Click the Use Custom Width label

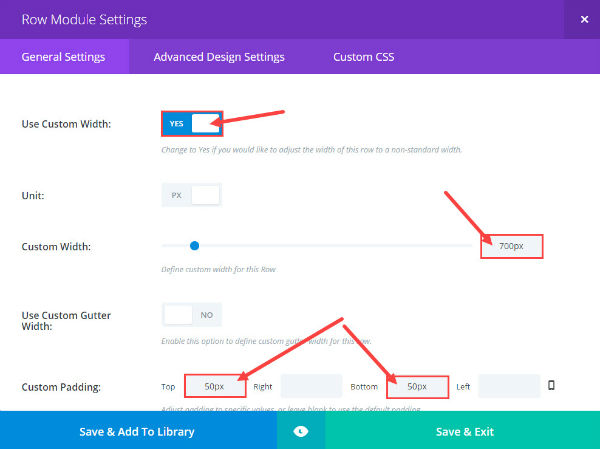click(x=66, y=124)
